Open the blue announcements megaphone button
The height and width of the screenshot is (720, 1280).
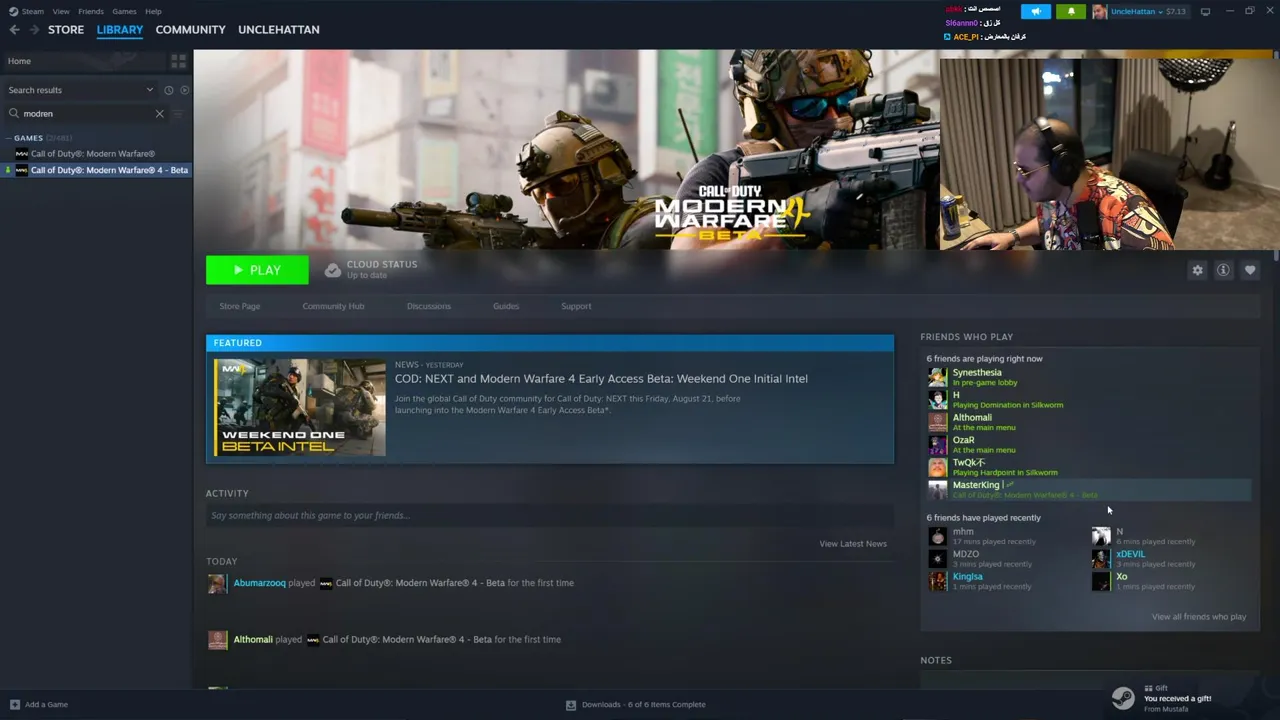[1036, 11]
